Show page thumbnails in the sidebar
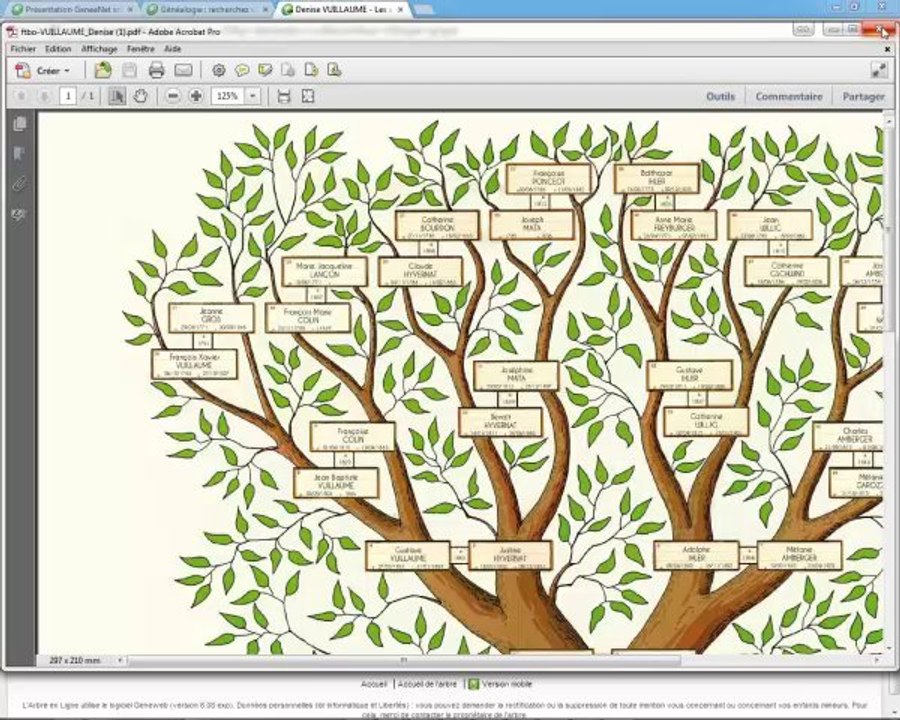This screenshot has height=720, width=900. (20, 123)
